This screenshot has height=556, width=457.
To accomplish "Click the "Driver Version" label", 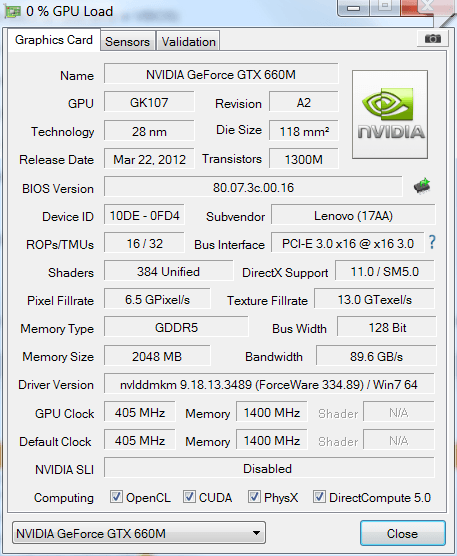I will coord(56,385).
